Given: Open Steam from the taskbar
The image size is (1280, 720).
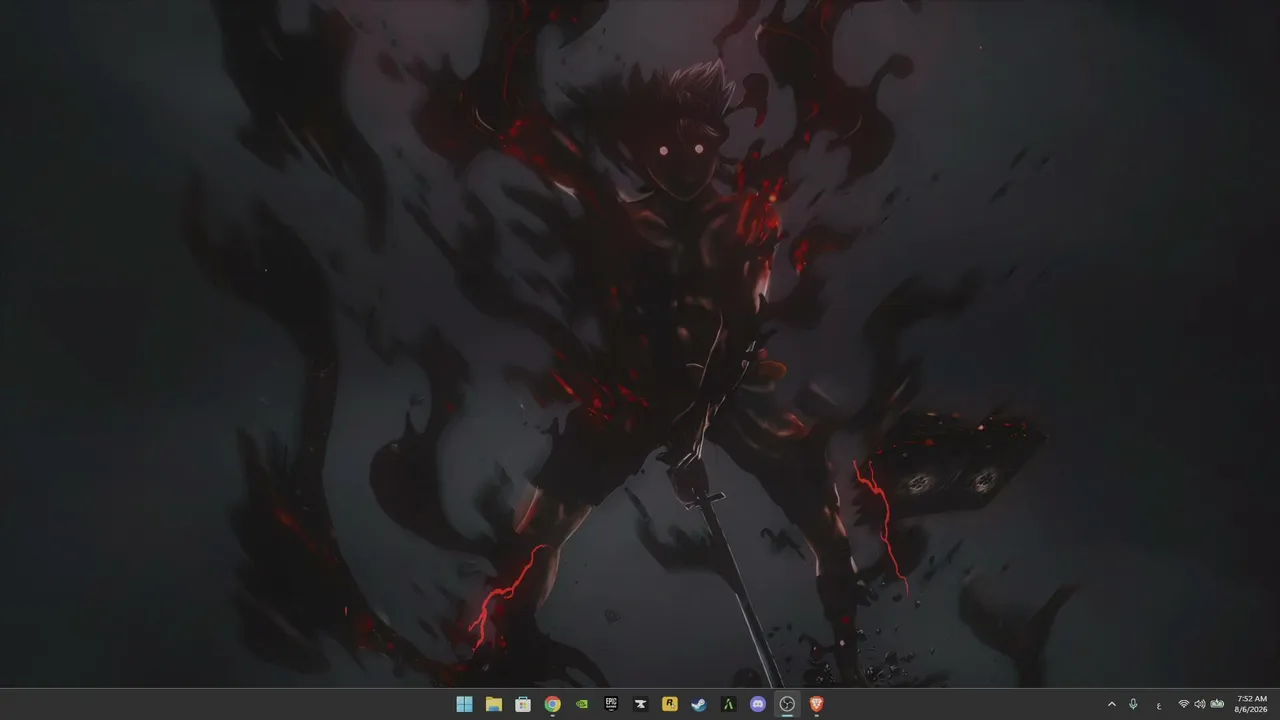Looking at the screenshot, I should pyautogui.click(x=699, y=704).
